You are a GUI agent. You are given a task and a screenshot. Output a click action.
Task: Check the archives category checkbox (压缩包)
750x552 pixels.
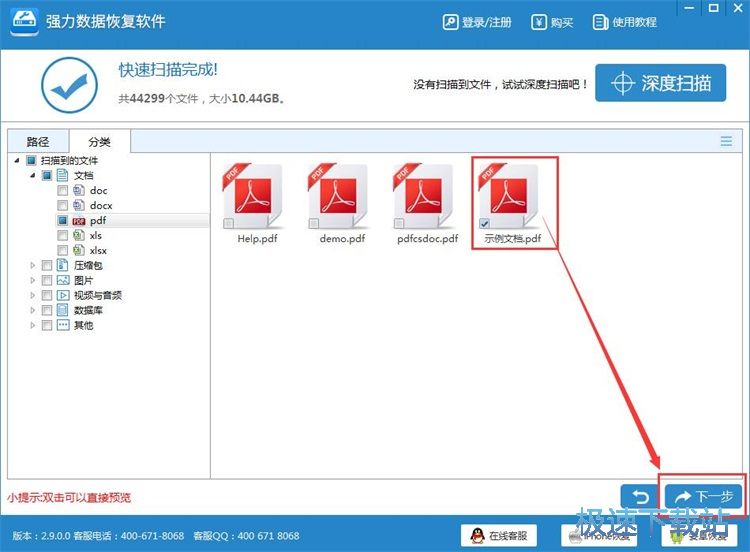[47, 265]
